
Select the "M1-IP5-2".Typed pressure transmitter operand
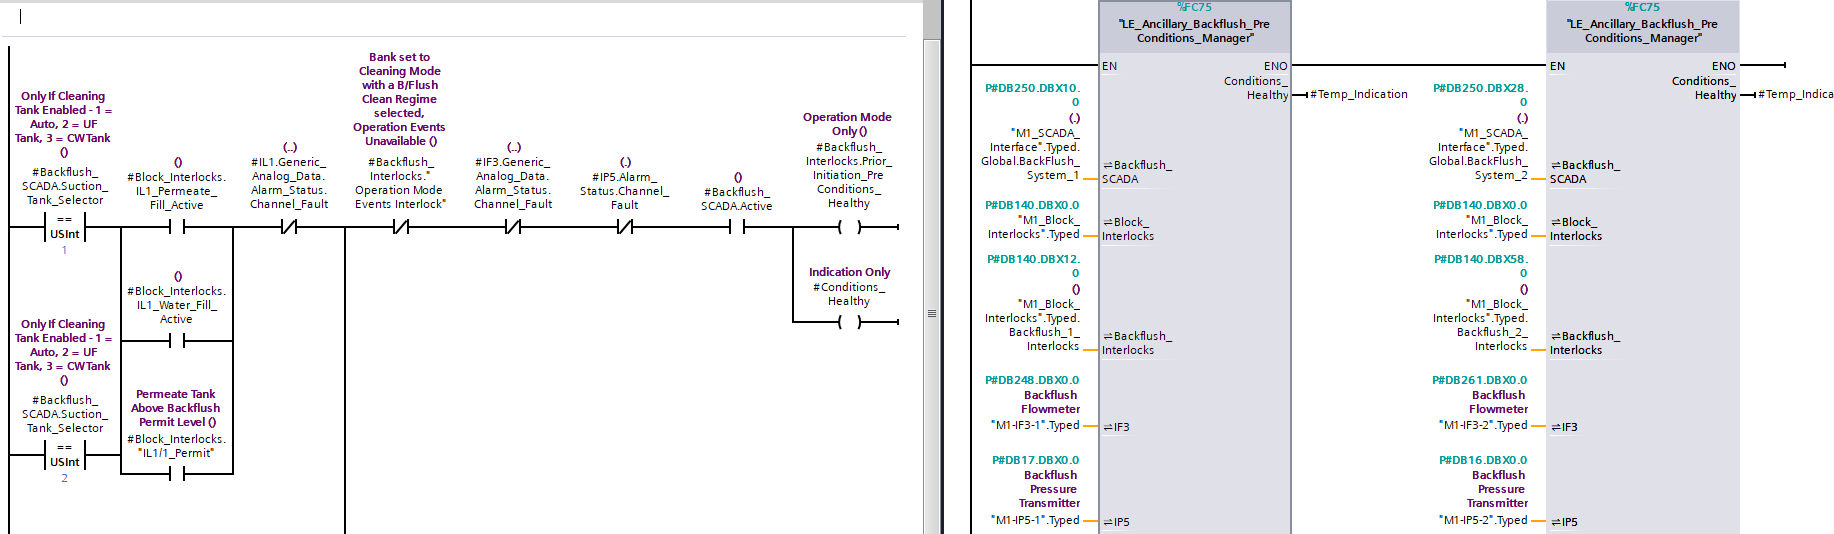1483,520
